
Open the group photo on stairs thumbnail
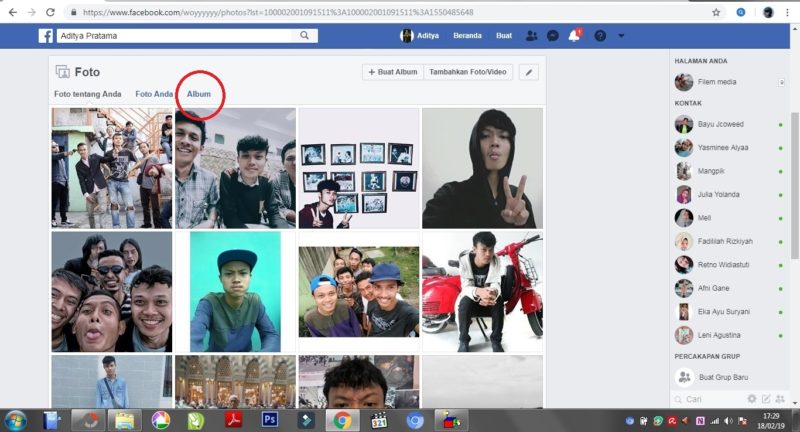[112, 168]
